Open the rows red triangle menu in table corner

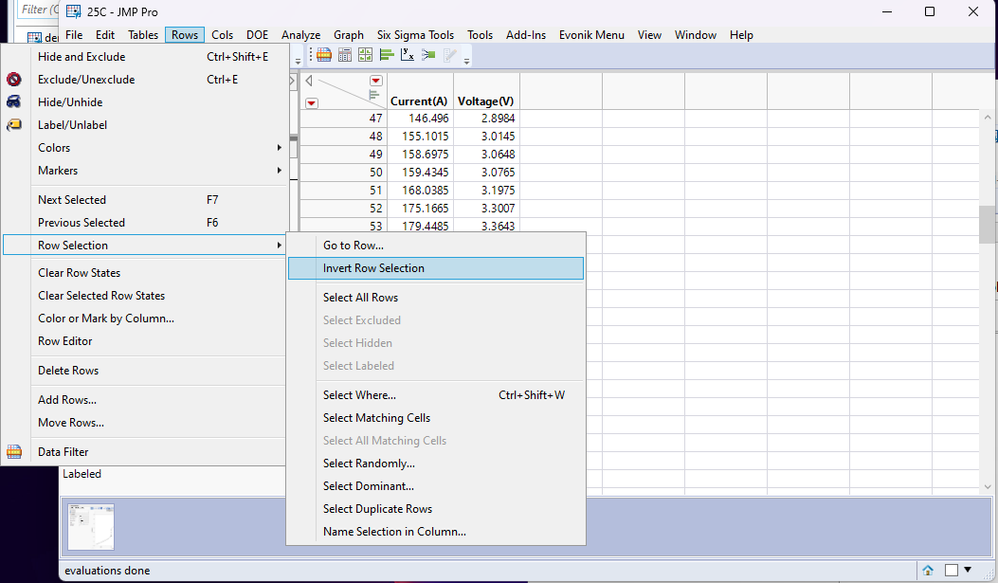(312, 103)
